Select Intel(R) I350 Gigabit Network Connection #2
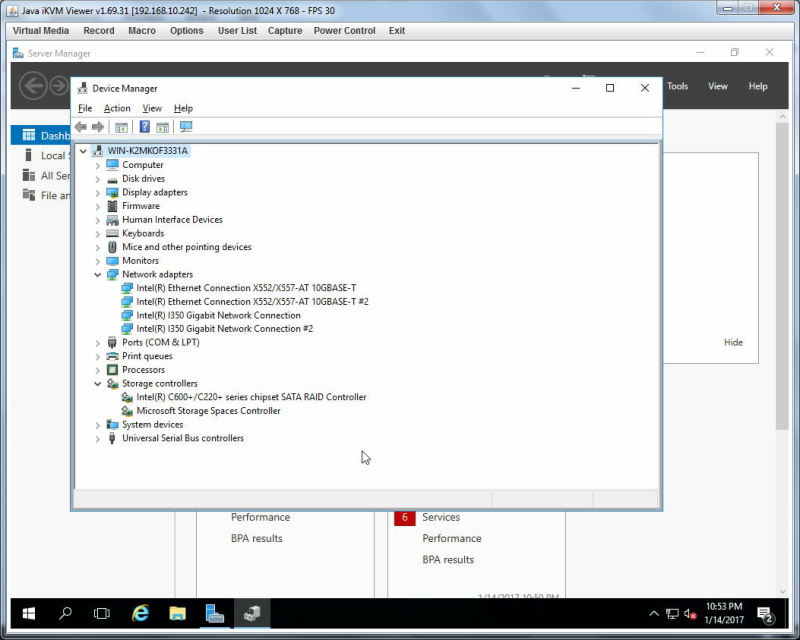Screen dimensions: 800x640 [x=224, y=329]
